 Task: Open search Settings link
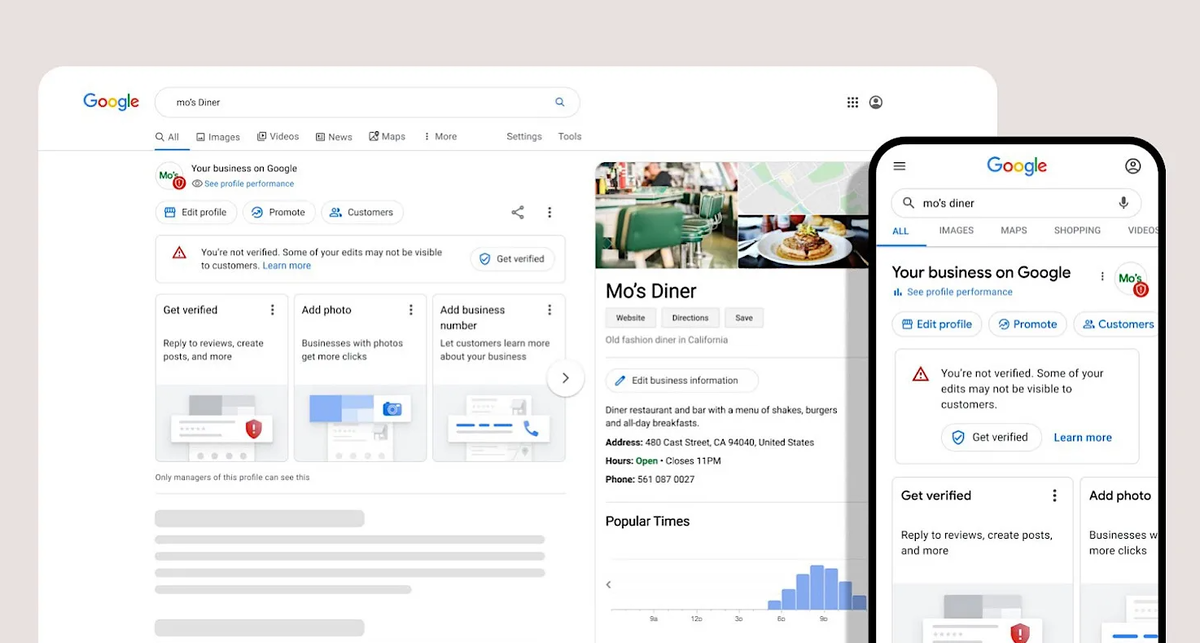pyautogui.click(x=524, y=137)
